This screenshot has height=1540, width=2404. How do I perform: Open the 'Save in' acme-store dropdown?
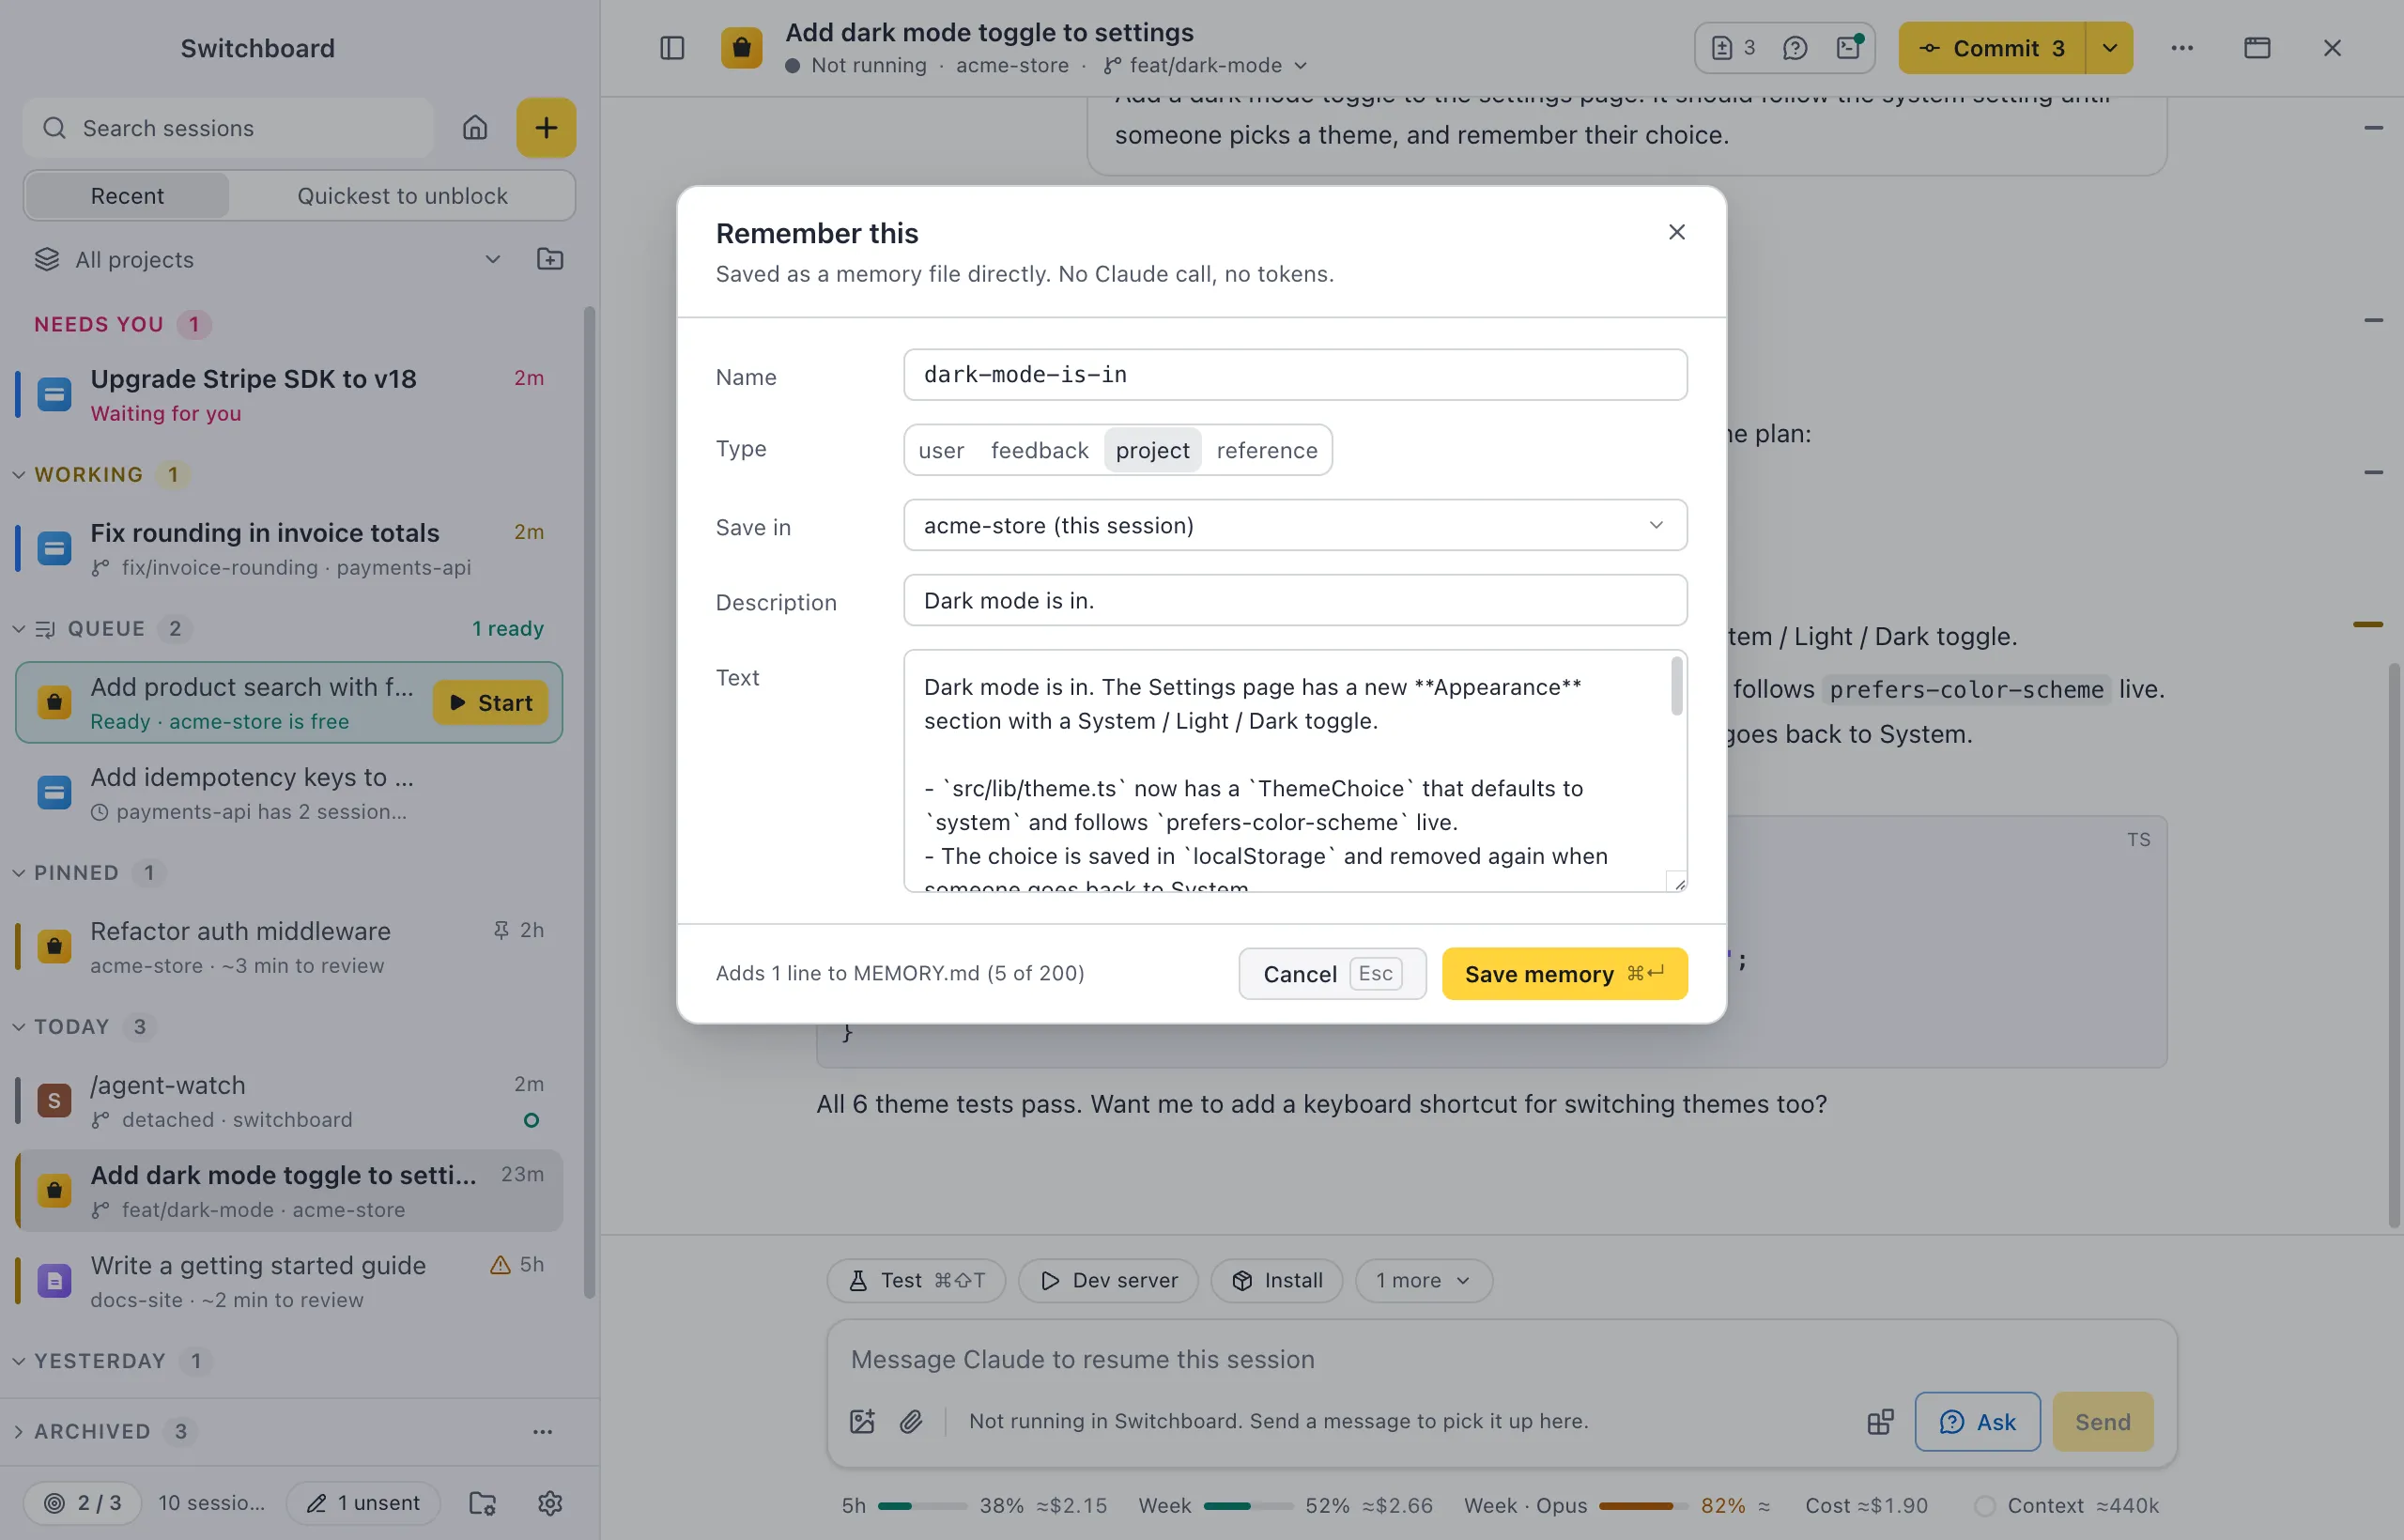point(1295,525)
